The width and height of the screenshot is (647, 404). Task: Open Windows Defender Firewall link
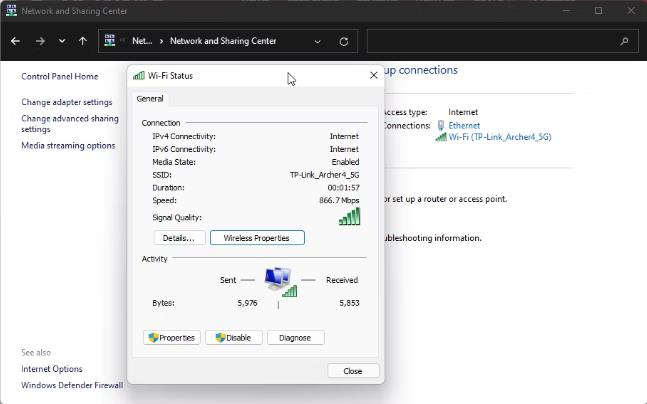pyautogui.click(x=72, y=385)
